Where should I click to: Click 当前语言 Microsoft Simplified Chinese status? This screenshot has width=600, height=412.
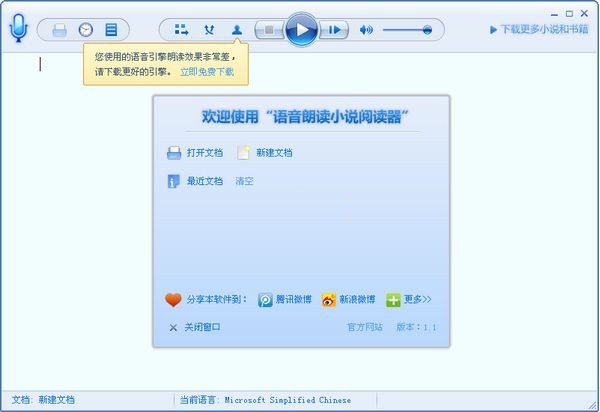(266, 400)
